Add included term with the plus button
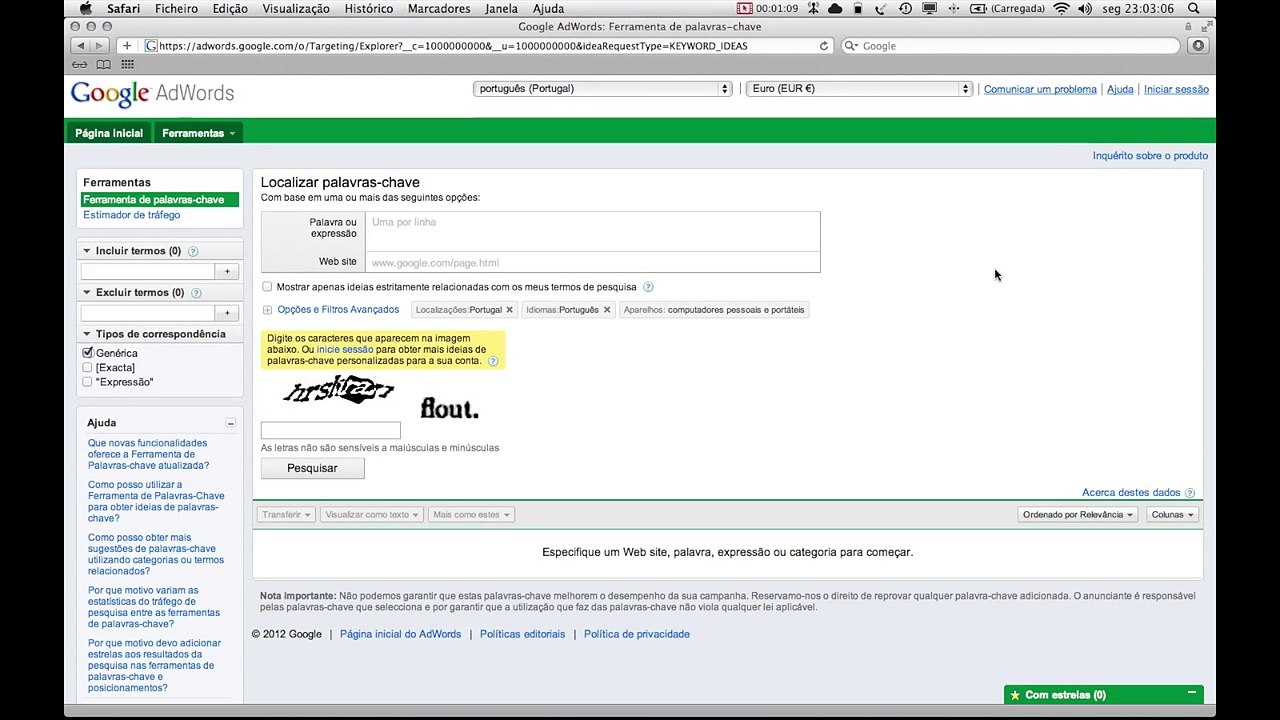1280x720 pixels. (x=227, y=272)
